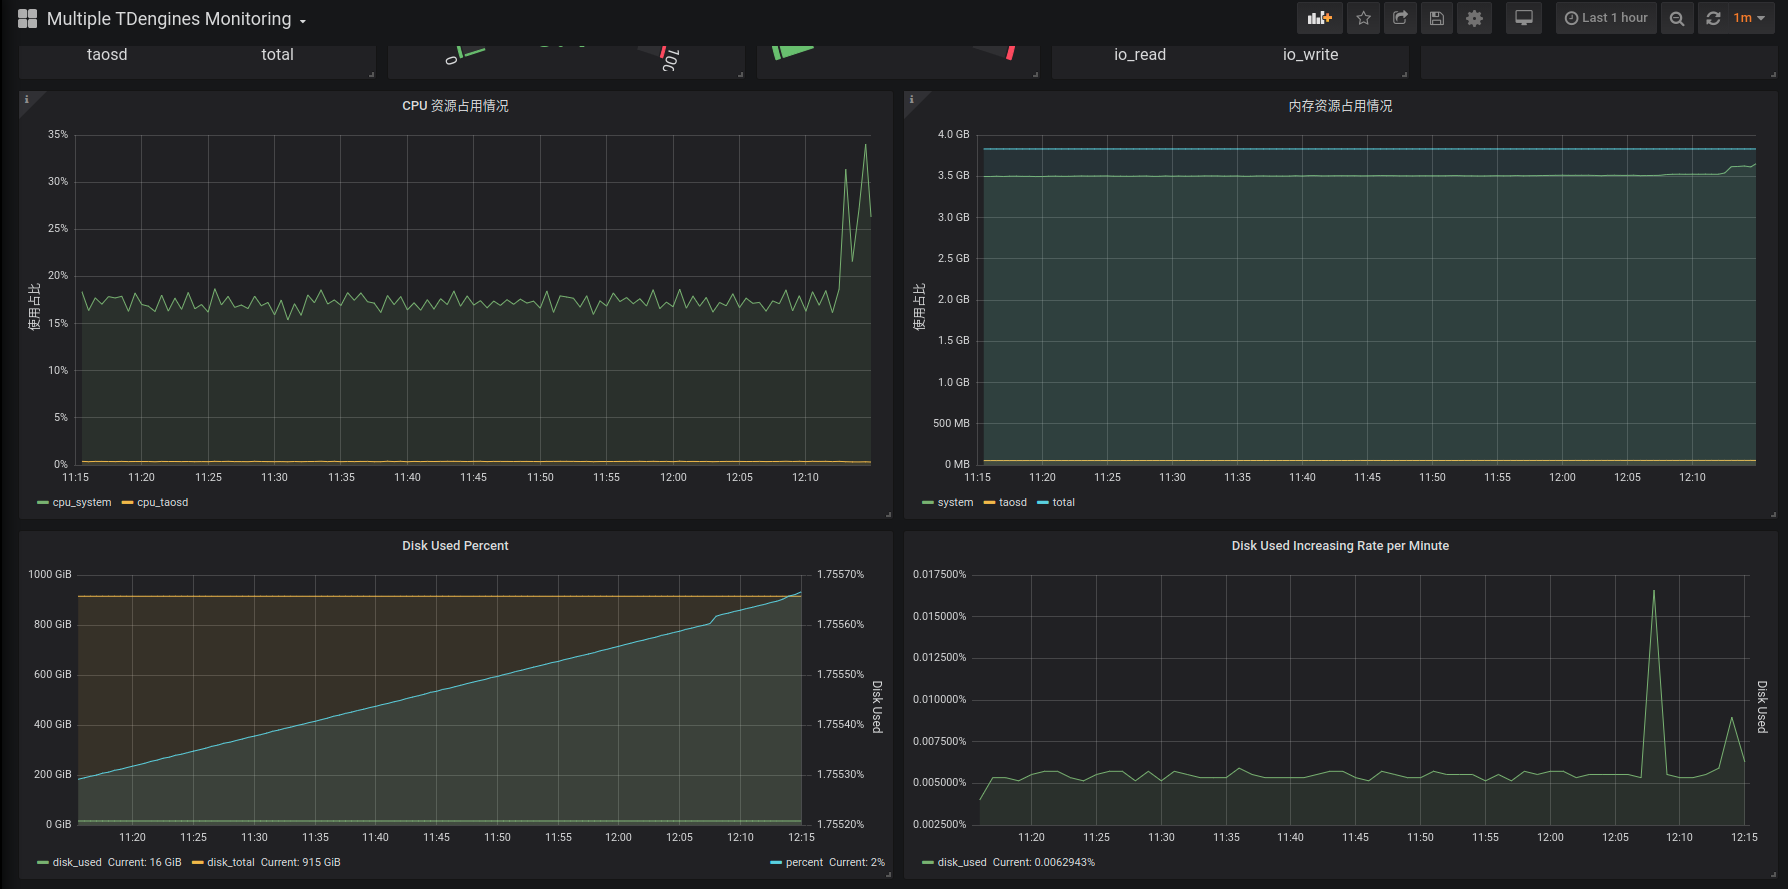This screenshot has height=889, width=1788.
Task: Open the Share dashboard icon
Action: [x=1400, y=18]
